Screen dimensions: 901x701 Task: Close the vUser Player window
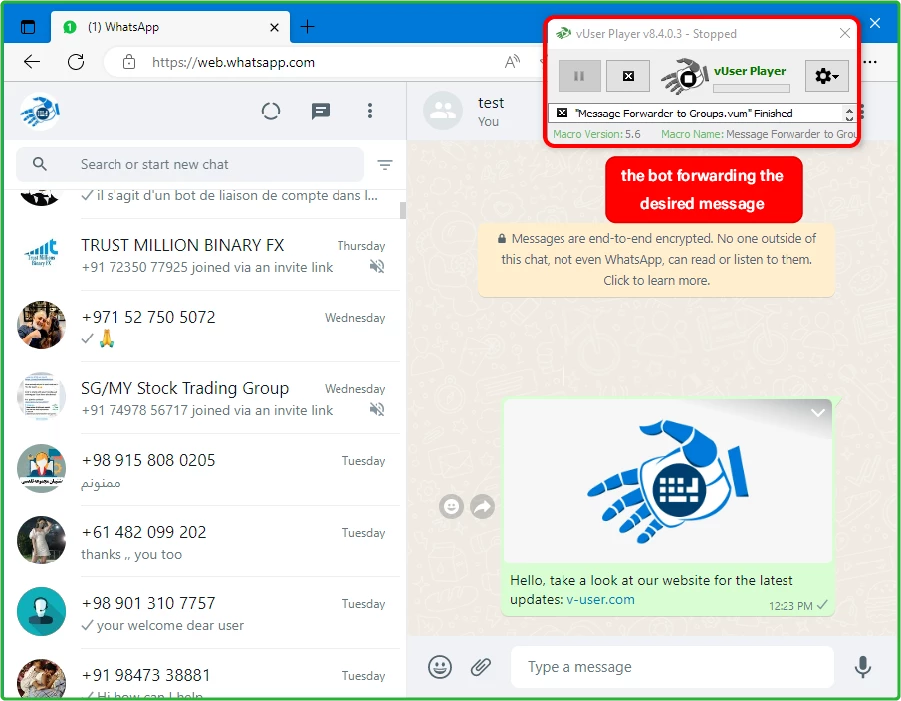click(x=845, y=33)
